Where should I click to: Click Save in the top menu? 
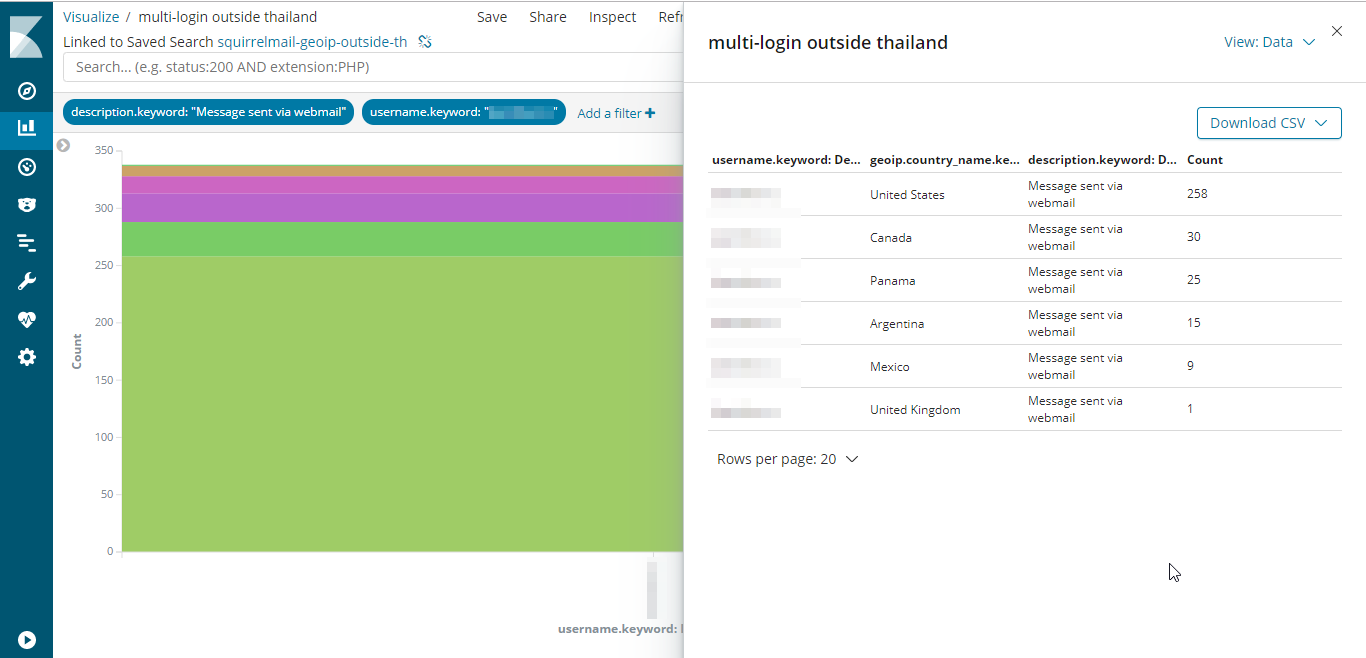point(491,17)
